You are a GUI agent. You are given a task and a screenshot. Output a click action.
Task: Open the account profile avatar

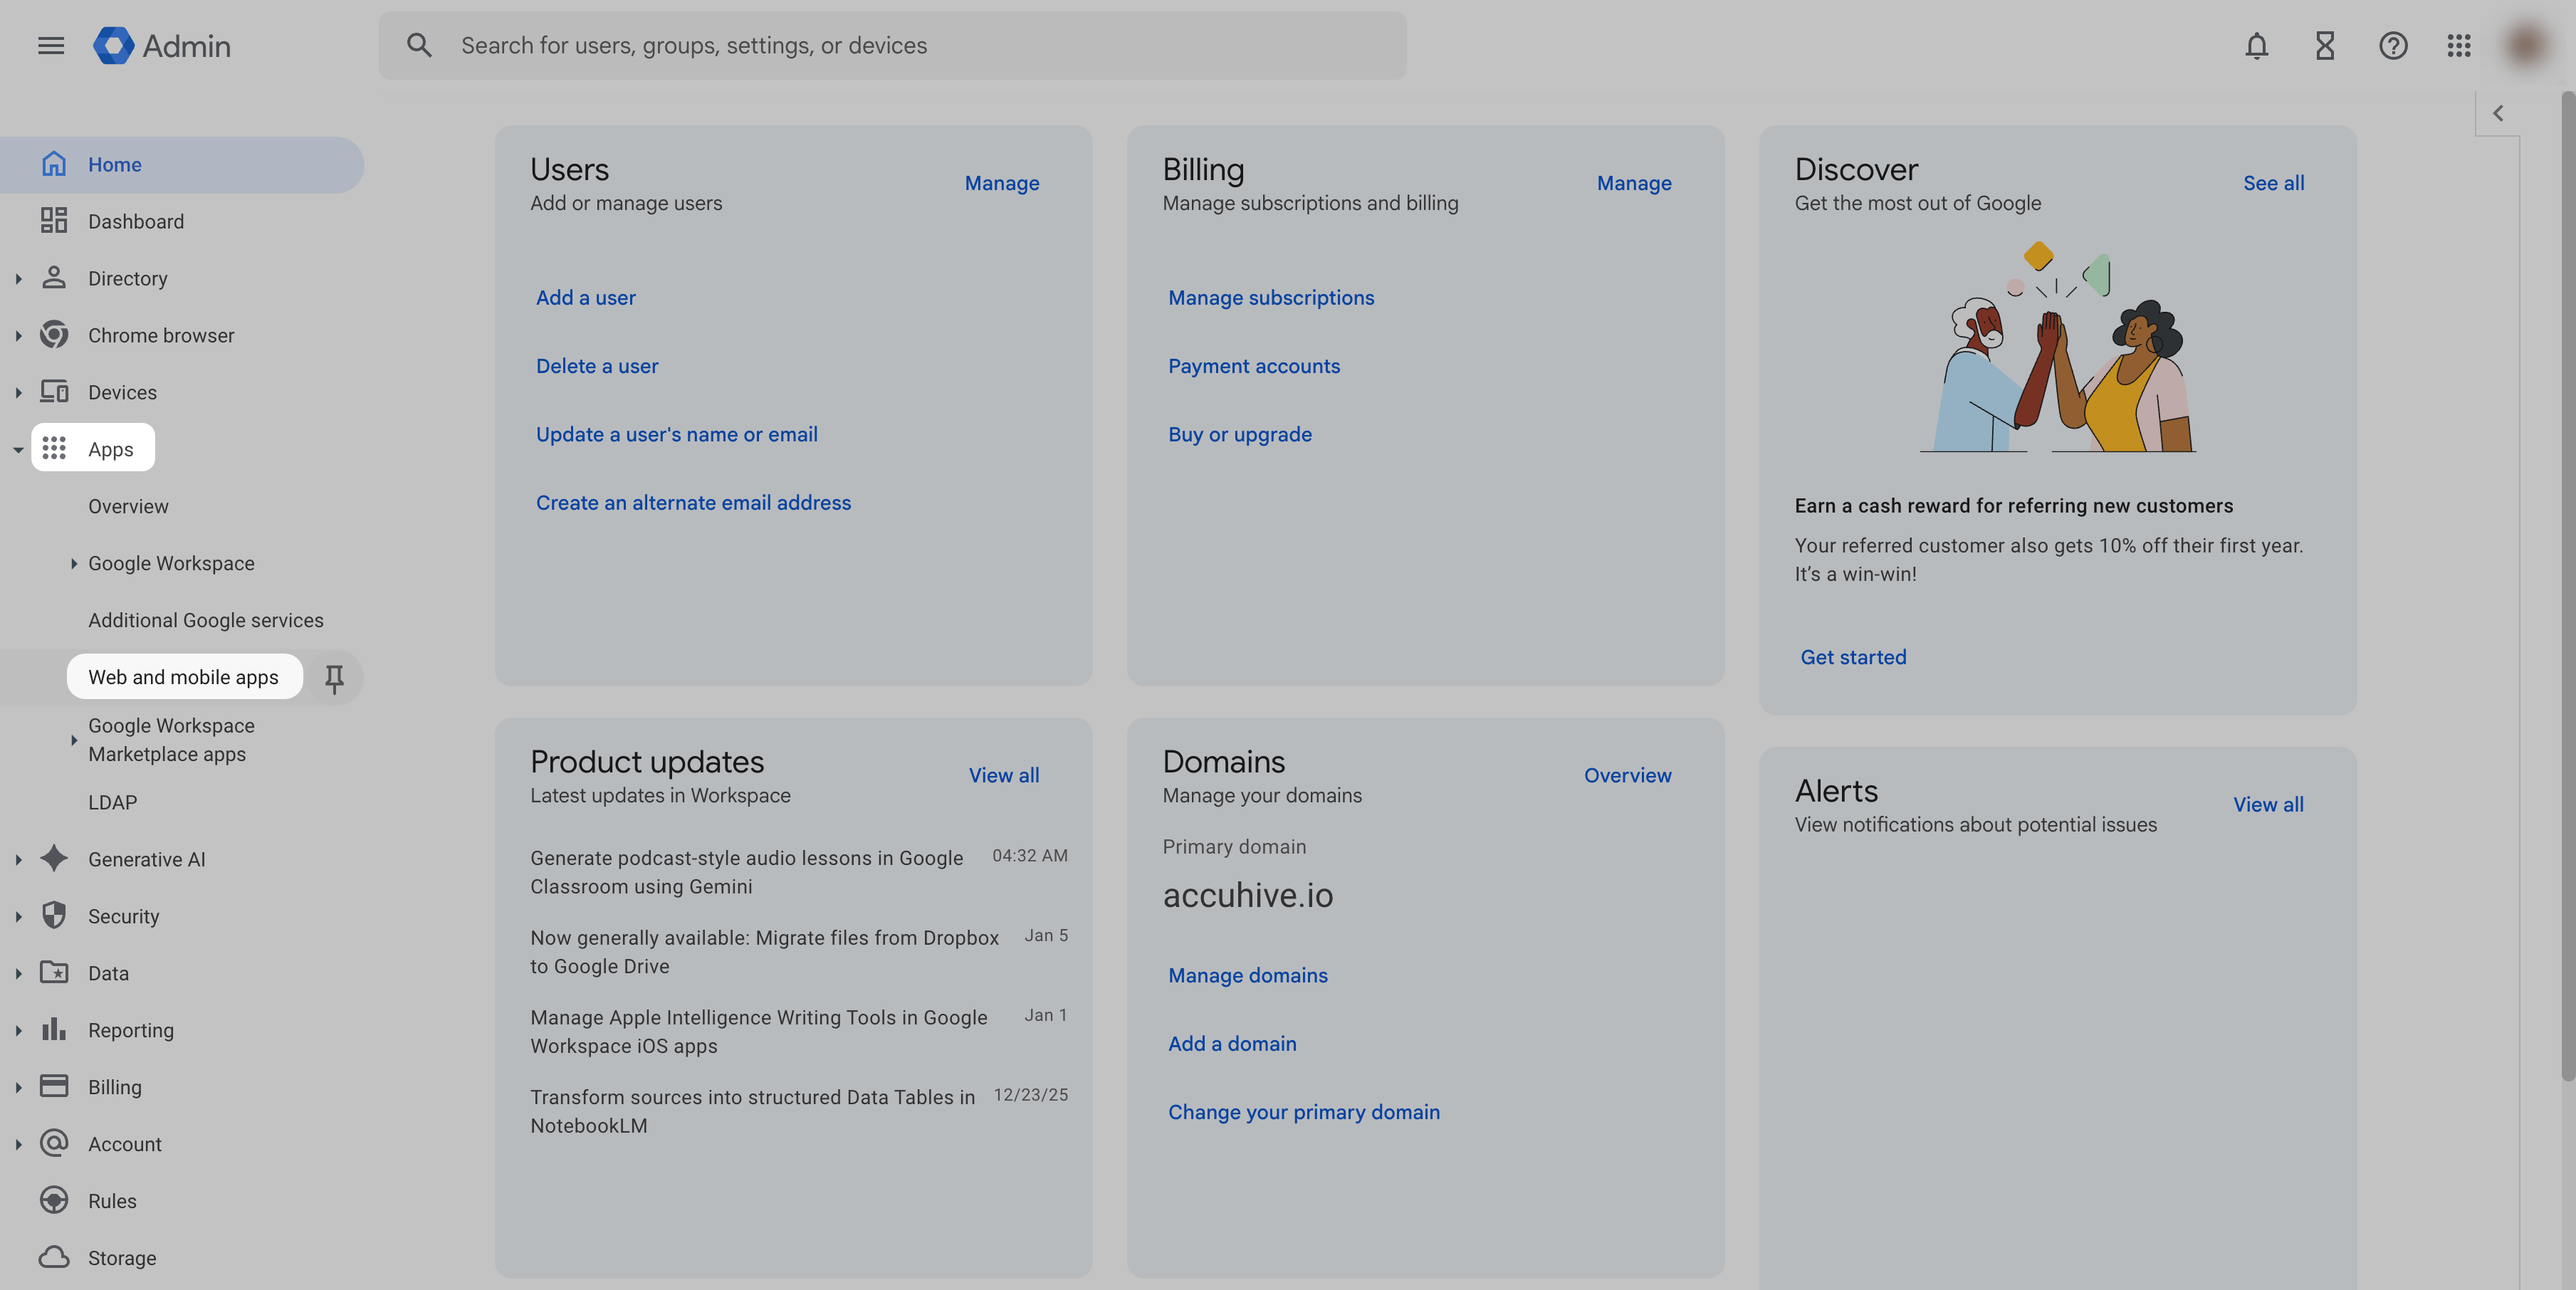(2526, 46)
